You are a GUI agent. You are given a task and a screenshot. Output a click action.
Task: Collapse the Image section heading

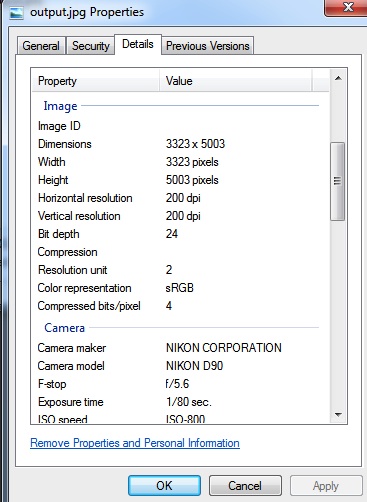[60, 106]
